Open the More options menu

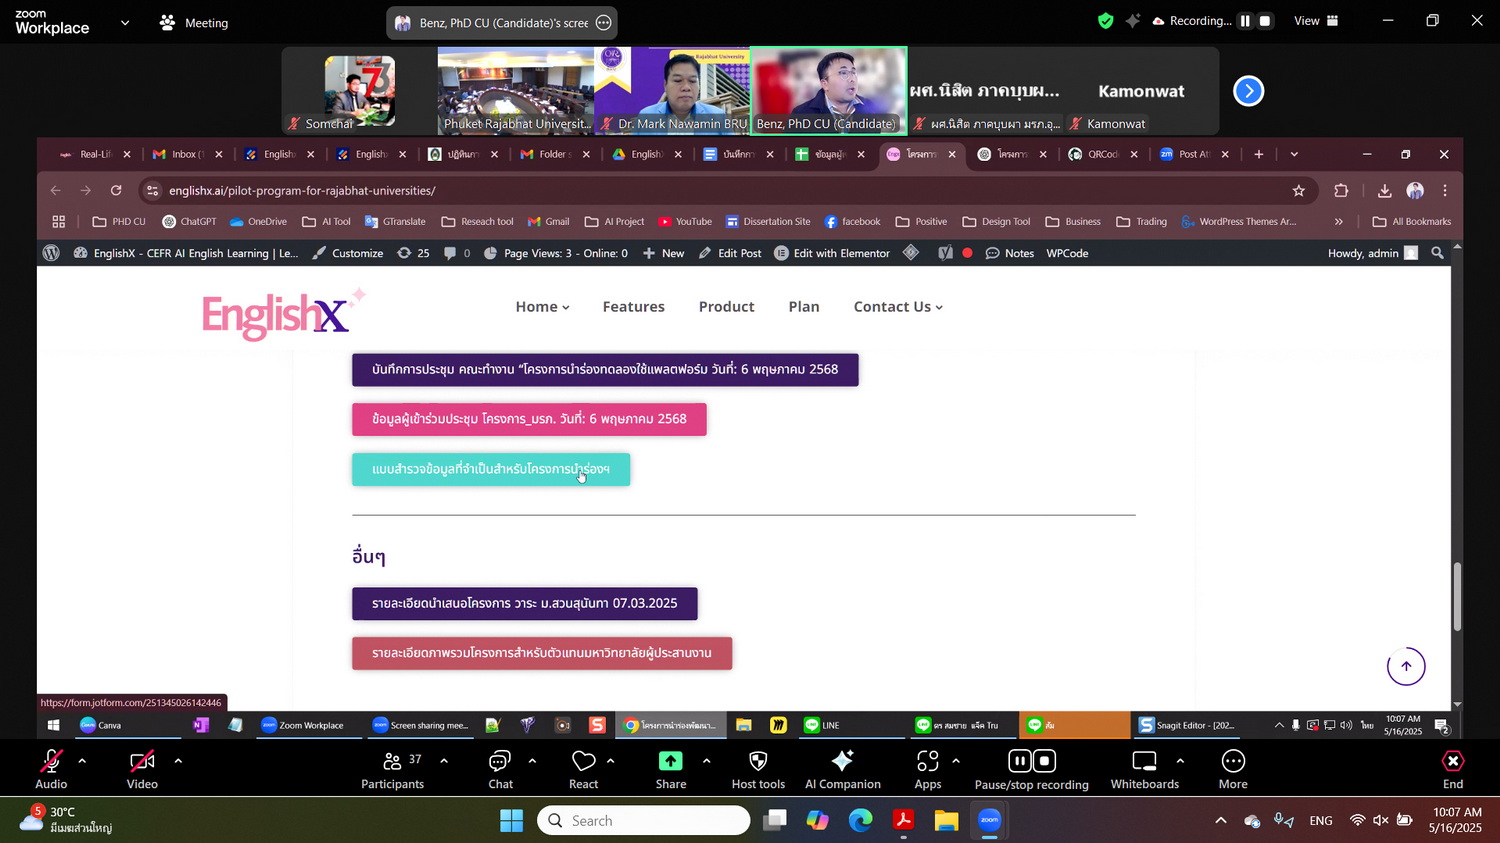pos(1233,769)
